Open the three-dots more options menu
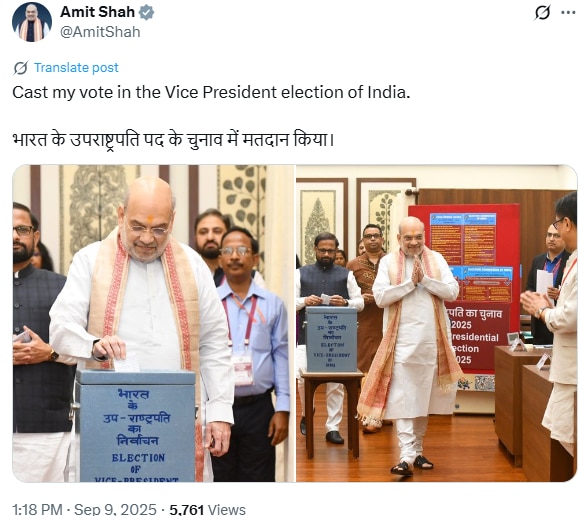Image resolution: width=586 pixels, height=516 pixels. [x=568, y=13]
